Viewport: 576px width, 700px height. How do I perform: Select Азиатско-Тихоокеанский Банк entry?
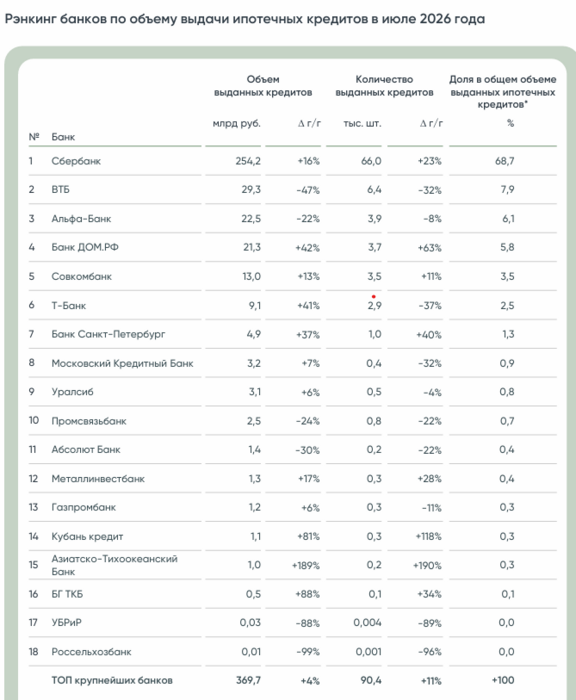pyautogui.click(x=114, y=565)
